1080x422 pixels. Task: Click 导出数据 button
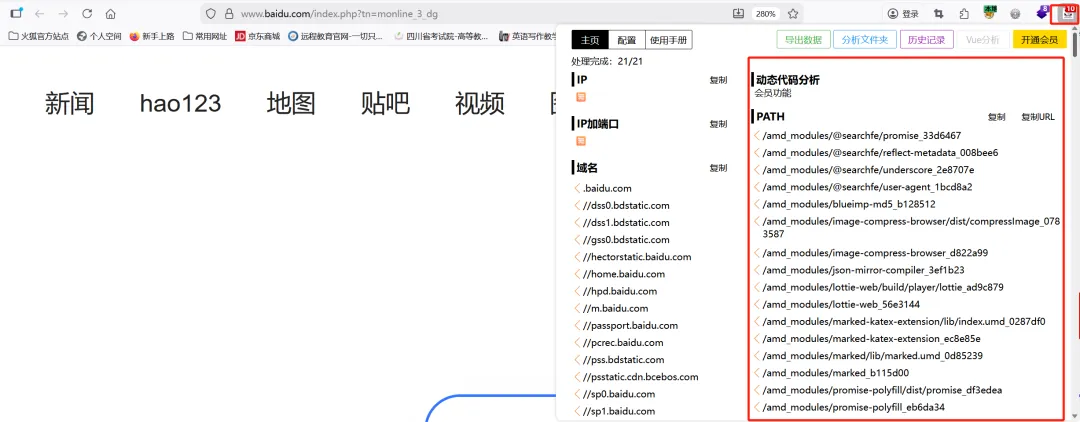pyautogui.click(x=803, y=40)
